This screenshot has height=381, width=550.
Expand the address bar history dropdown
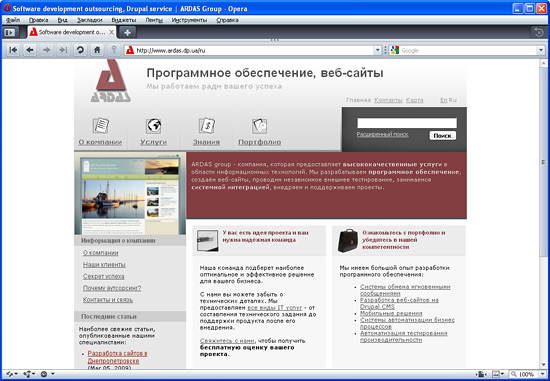(x=377, y=50)
